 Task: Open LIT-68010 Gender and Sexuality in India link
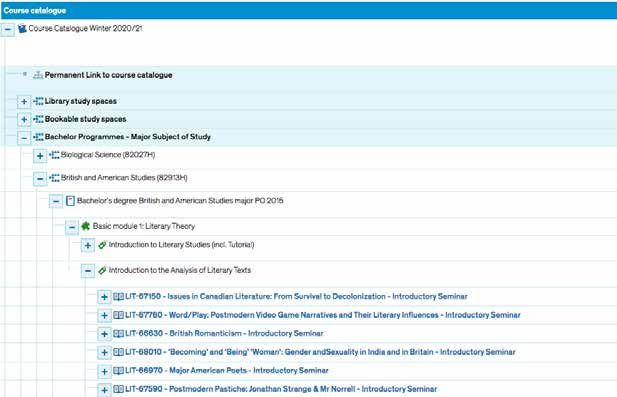320,352
